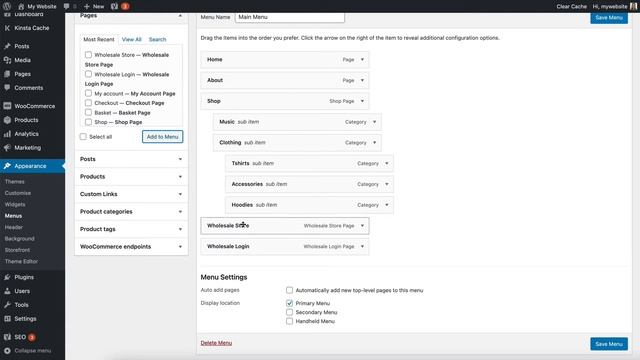Screen dimensions: 640x360
Task: Expand Wholesale Store menu item arrow
Action: pos(362,226)
